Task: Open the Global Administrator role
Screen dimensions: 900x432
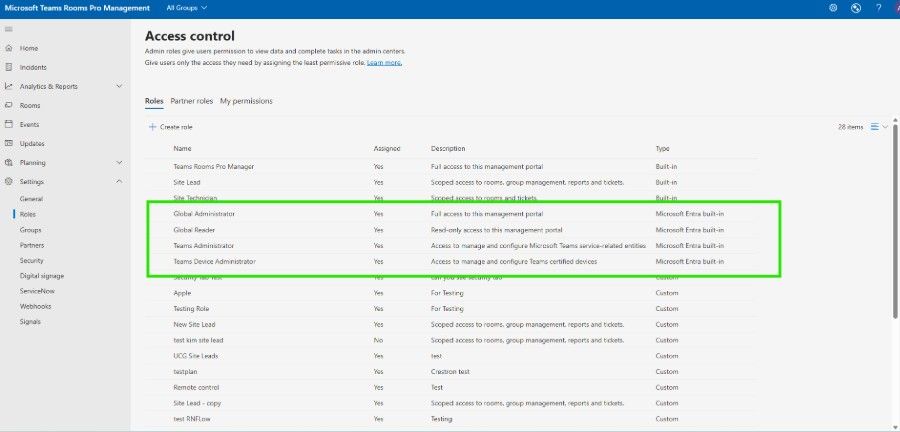Action: tap(204, 214)
